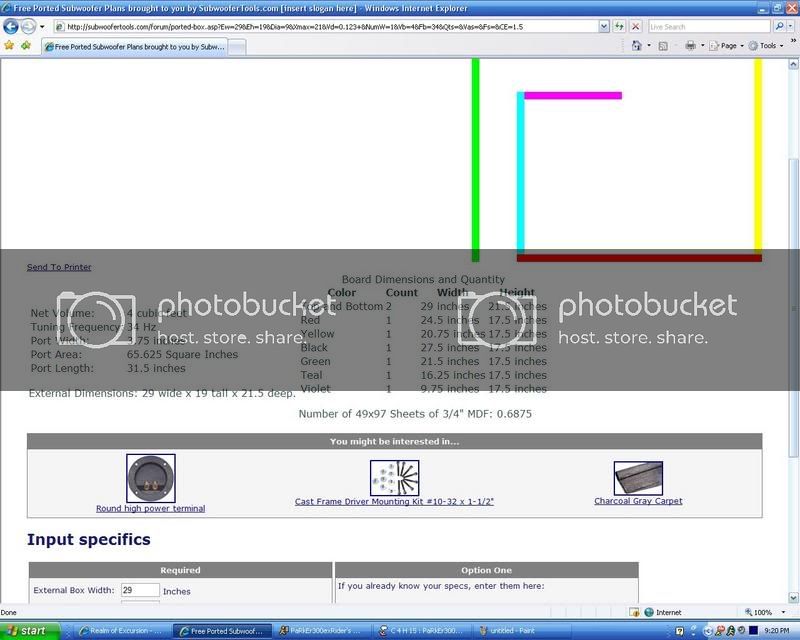Click the Print toolbar icon
The width and height of the screenshot is (800, 640).
click(690, 46)
